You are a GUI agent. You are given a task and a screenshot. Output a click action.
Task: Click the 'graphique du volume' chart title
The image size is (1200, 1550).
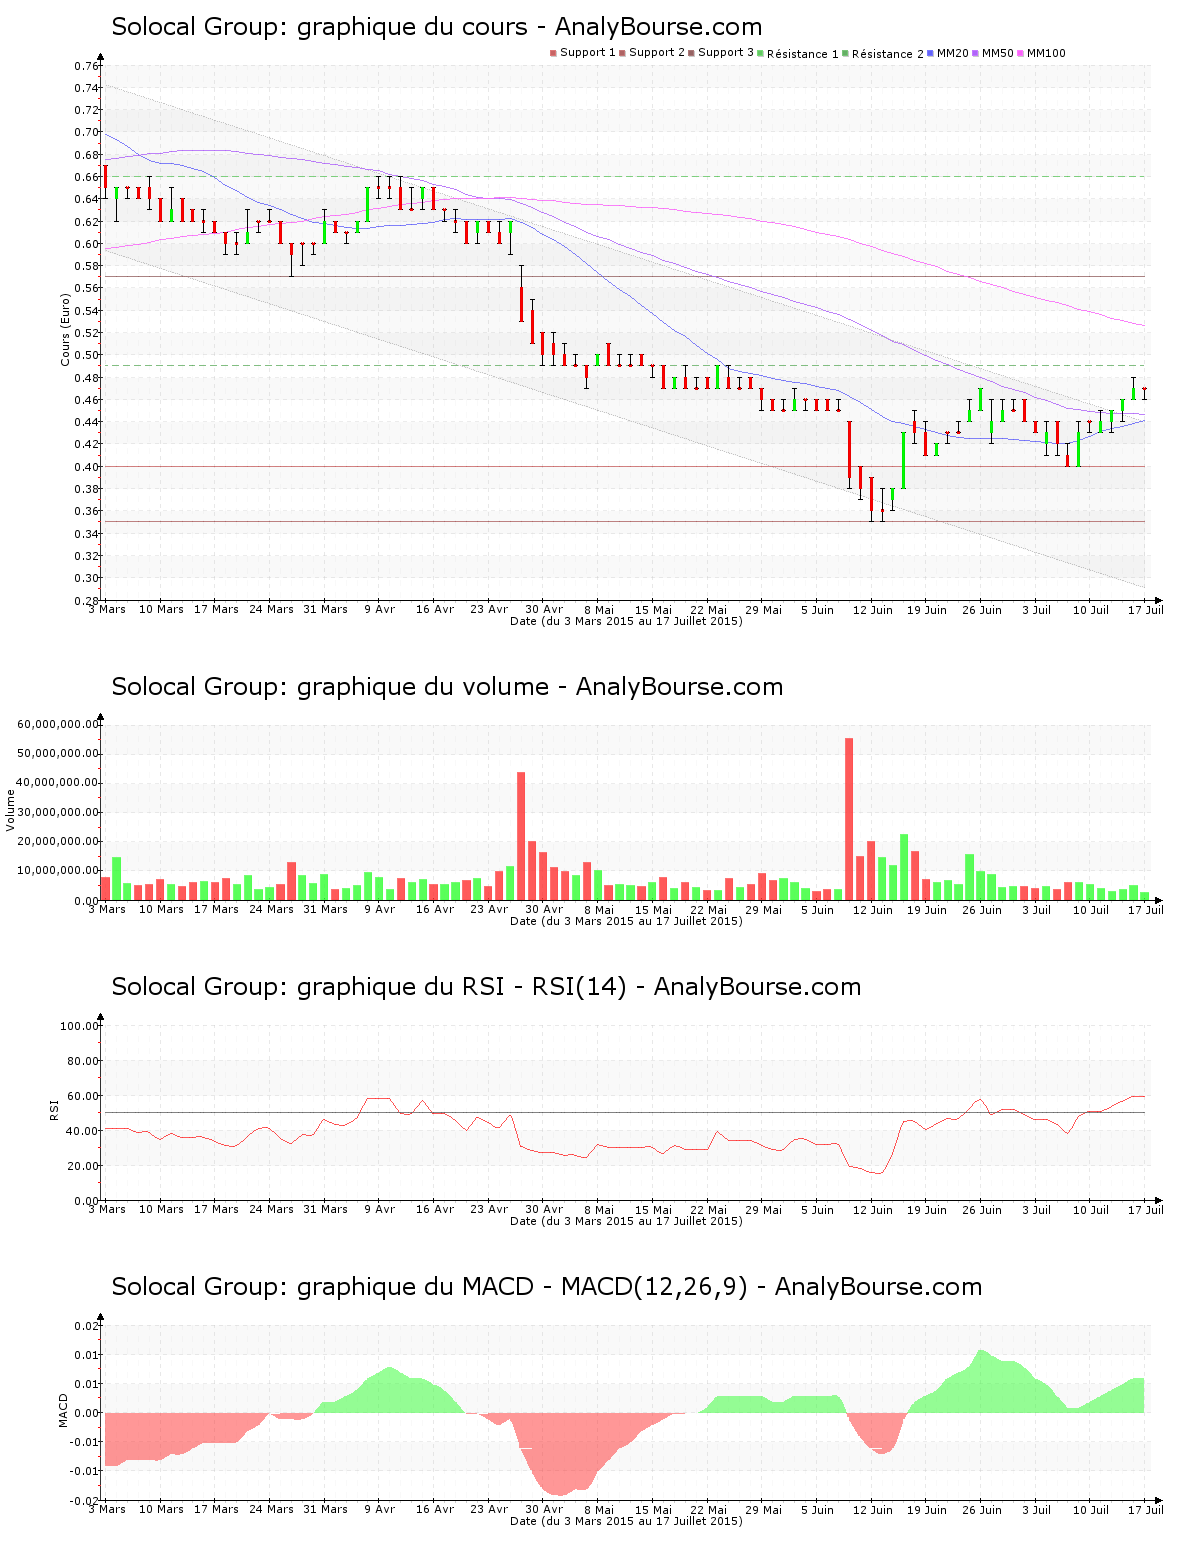pos(447,687)
